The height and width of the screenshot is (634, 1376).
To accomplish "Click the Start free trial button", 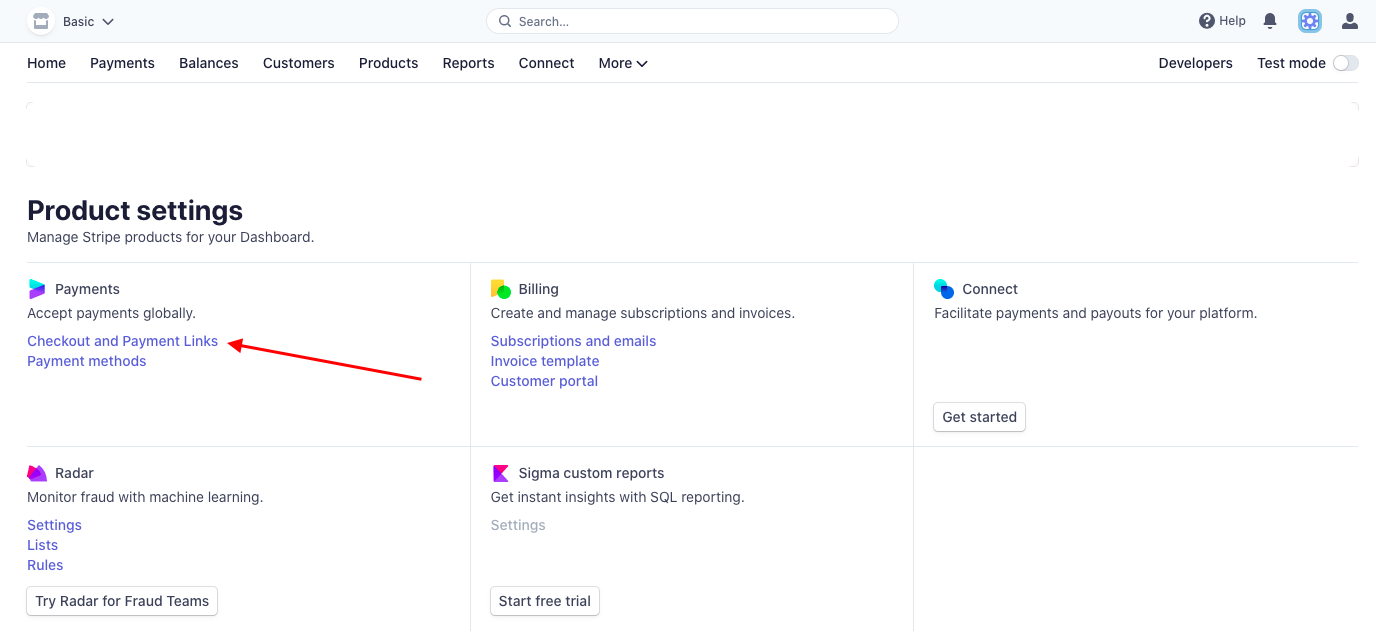I will pyautogui.click(x=544, y=601).
